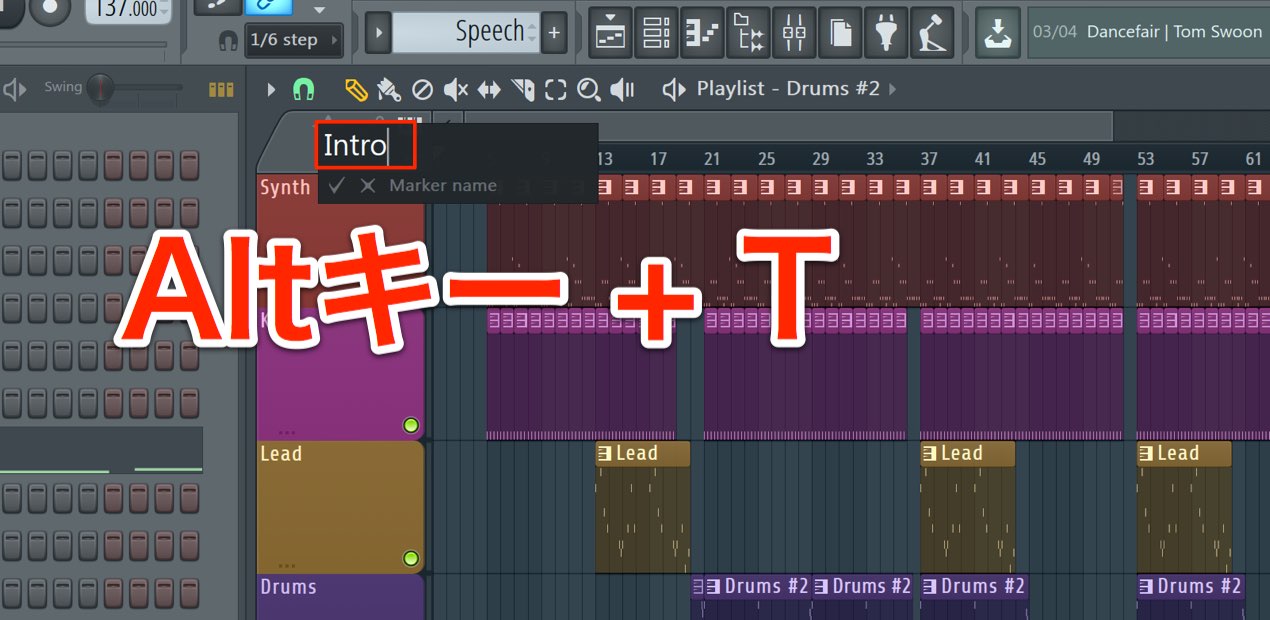Click the speaker icon beside Swing
This screenshot has height=620, width=1270.
coord(15,90)
